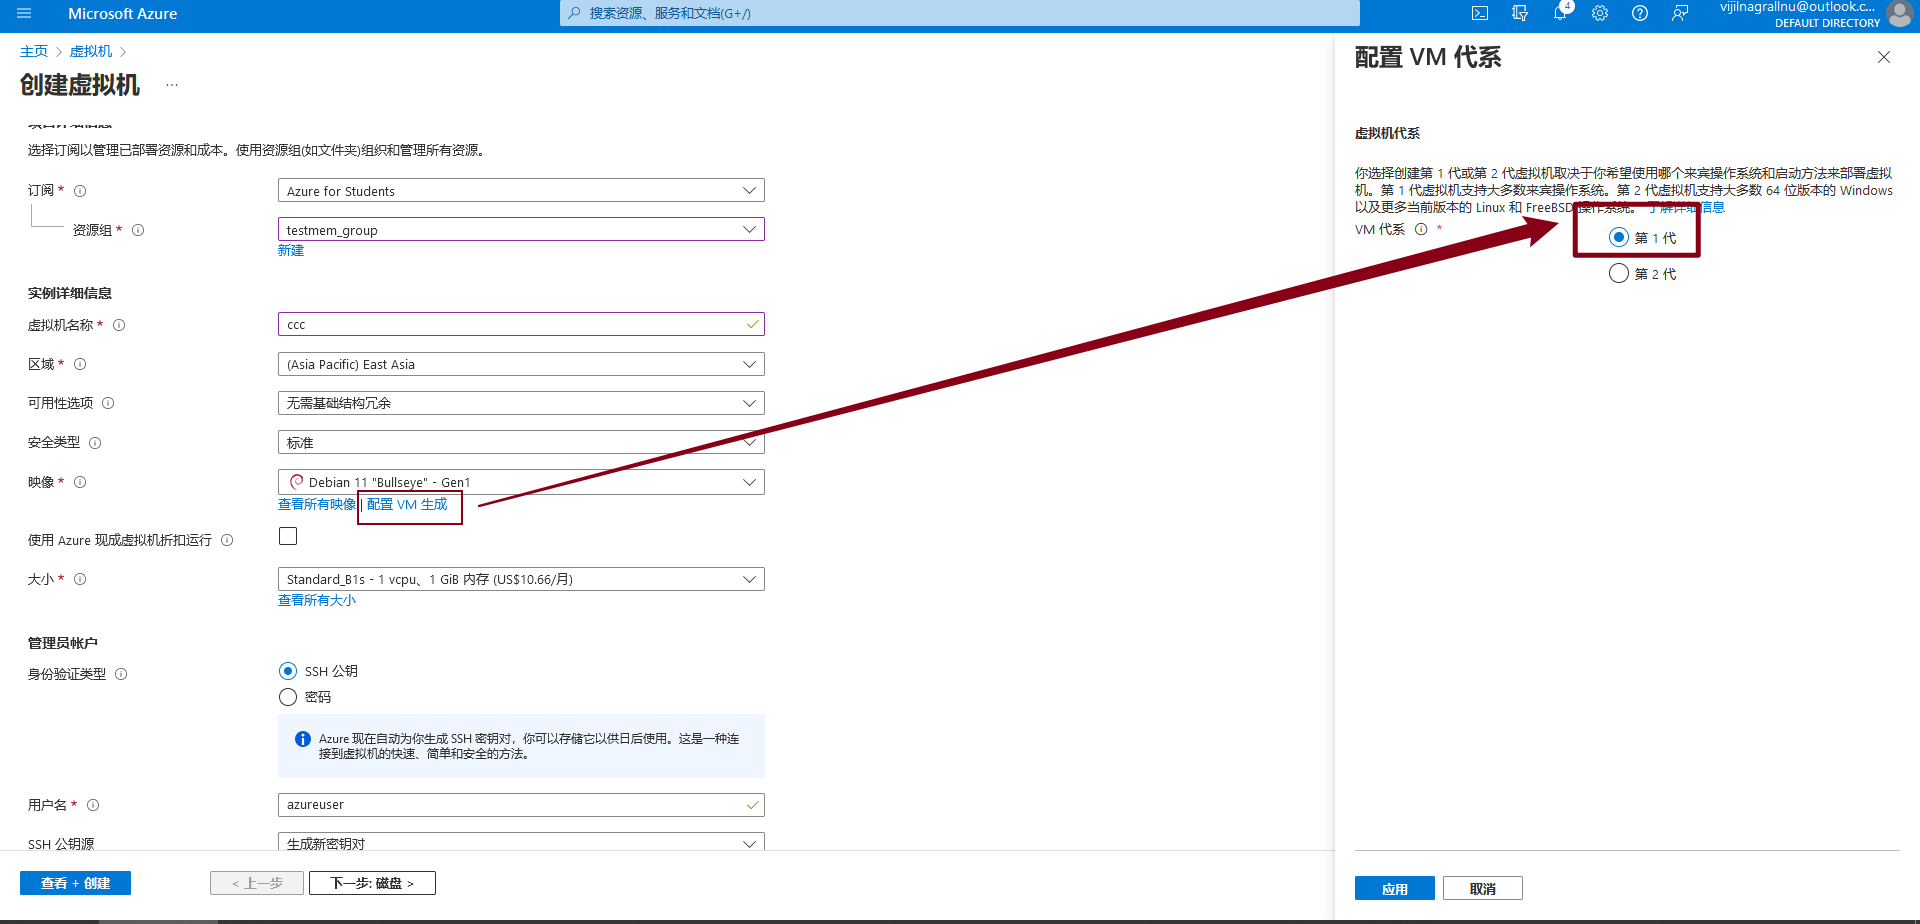
Task: Click the 下一步: 磁盘 button
Action: click(372, 883)
